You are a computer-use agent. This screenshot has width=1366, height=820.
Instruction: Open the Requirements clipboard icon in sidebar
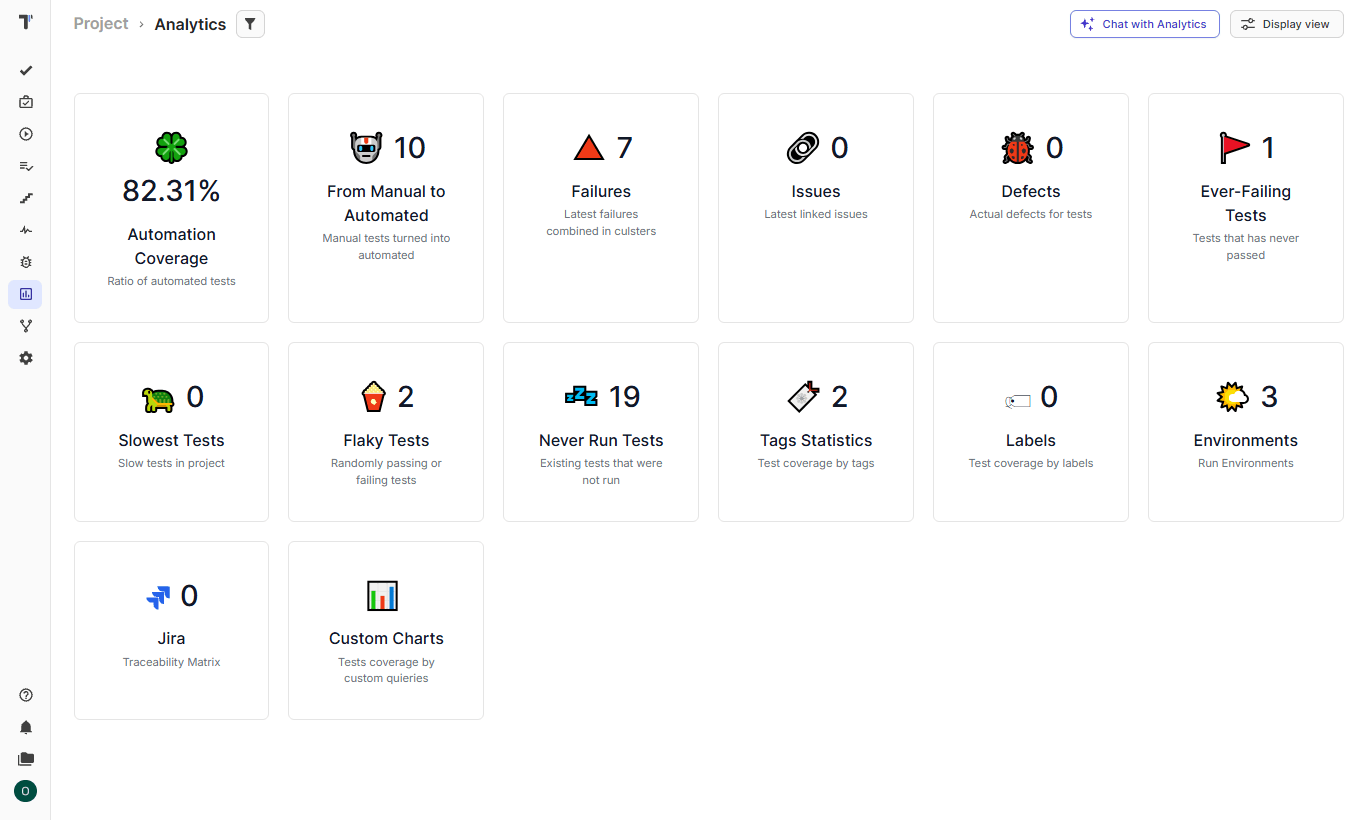point(26,102)
